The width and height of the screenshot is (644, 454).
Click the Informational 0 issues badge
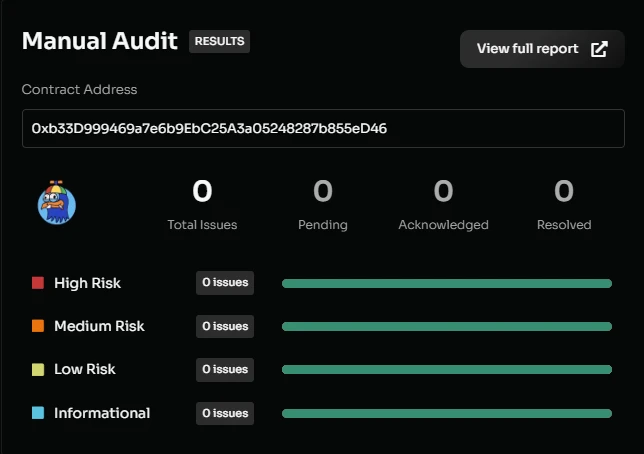coord(225,413)
